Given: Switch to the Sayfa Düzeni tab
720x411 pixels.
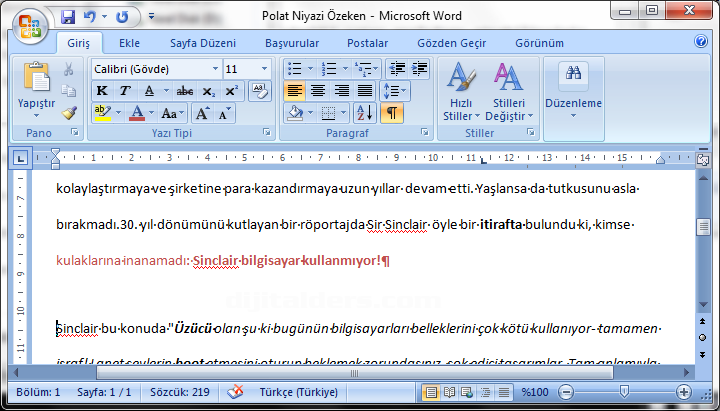Looking at the screenshot, I should pos(203,43).
